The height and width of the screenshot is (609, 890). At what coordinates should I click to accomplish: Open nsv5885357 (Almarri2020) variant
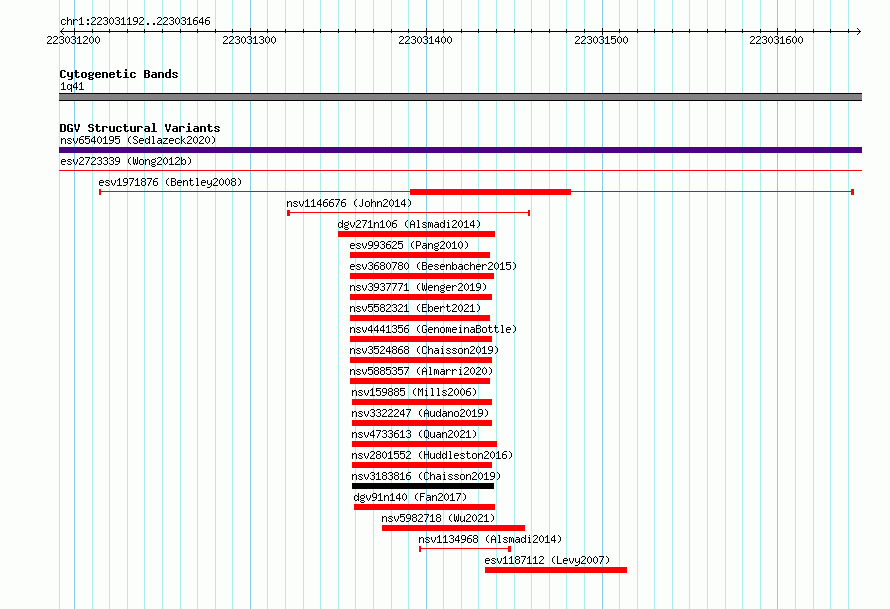[421, 371]
